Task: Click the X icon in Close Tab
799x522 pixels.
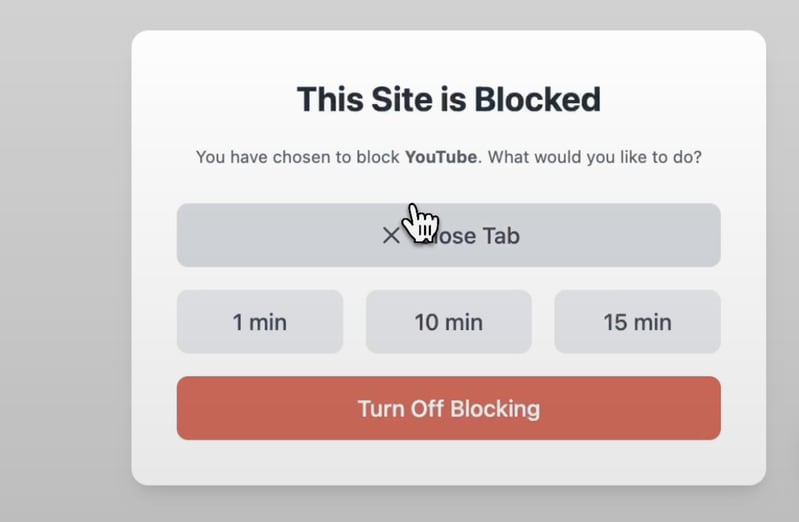Action: pos(390,236)
